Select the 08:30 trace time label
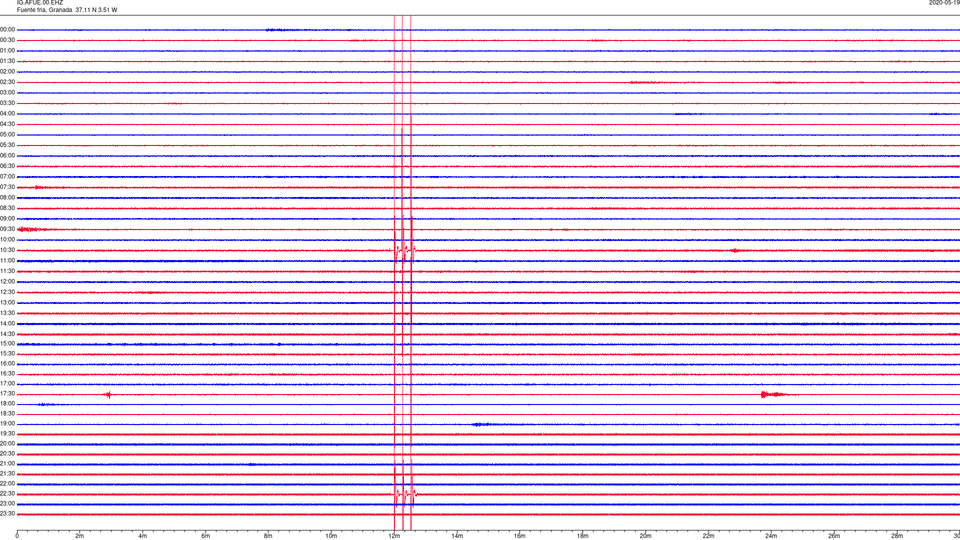This screenshot has width=960, height=540. pos(8,208)
